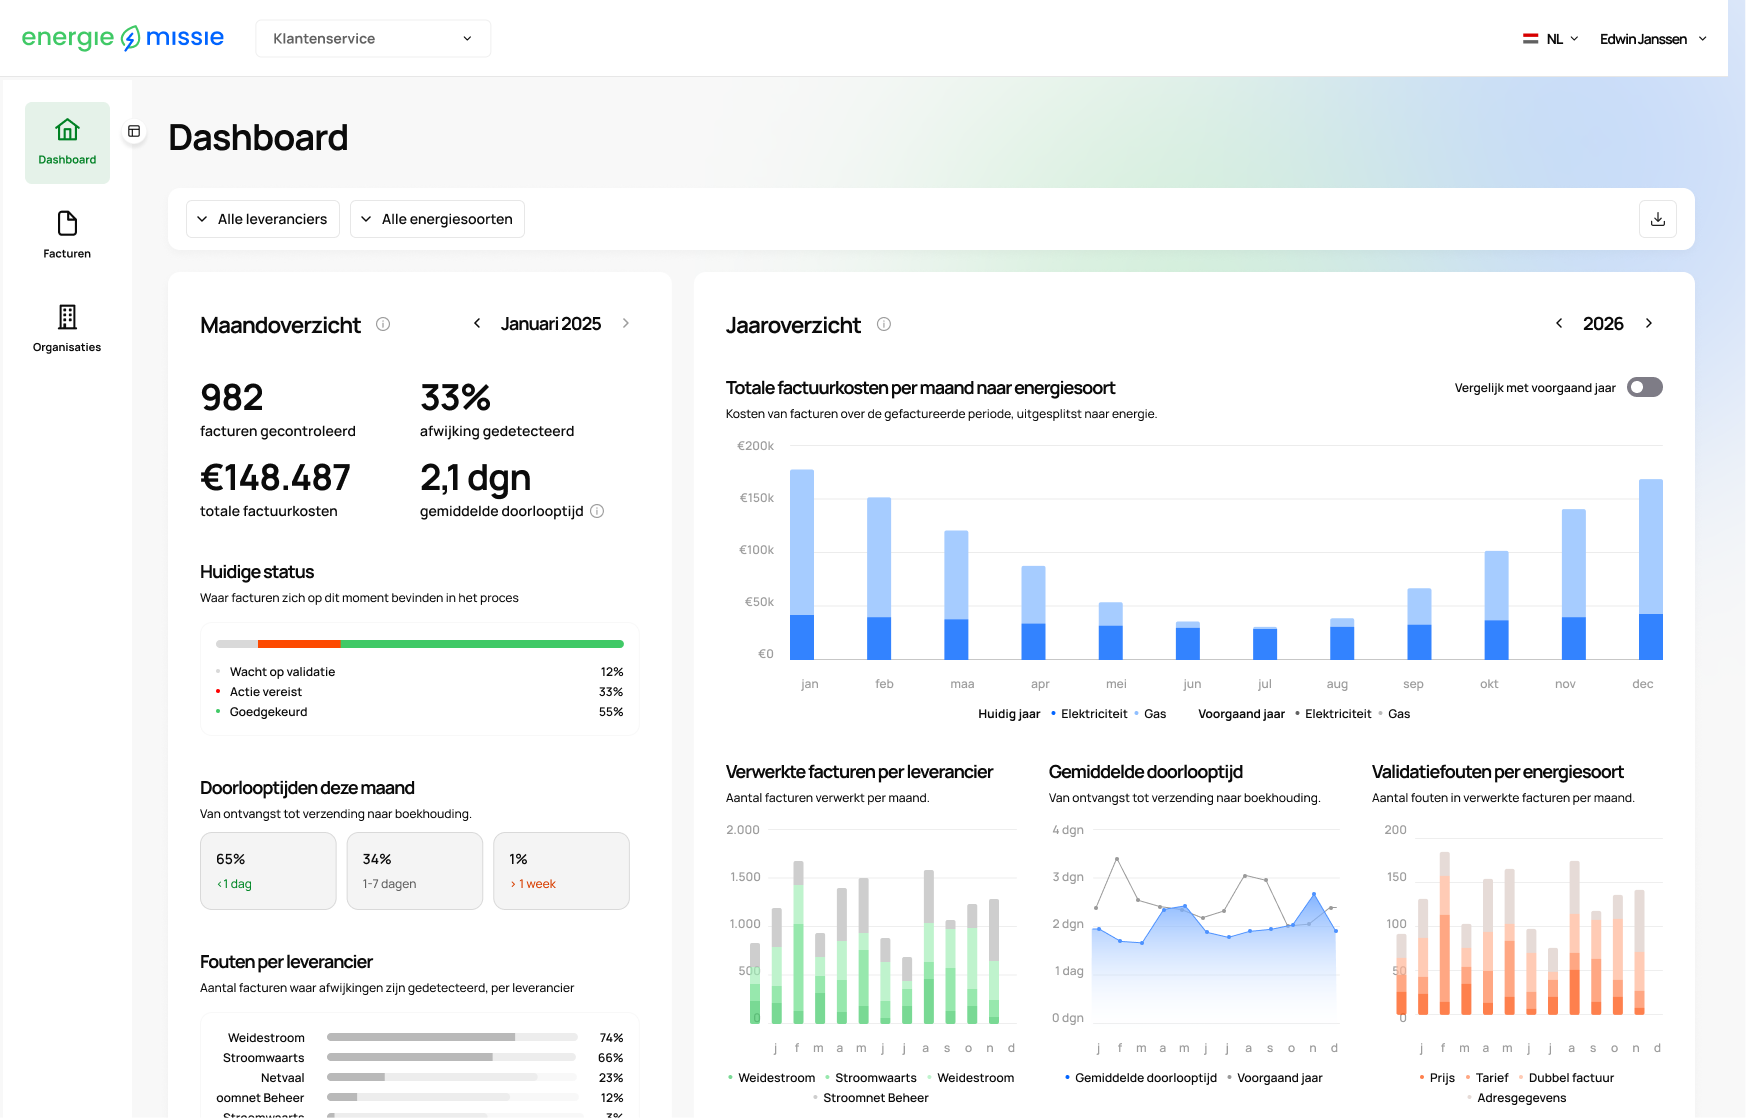Select the 1% over 1 week card

[561, 871]
